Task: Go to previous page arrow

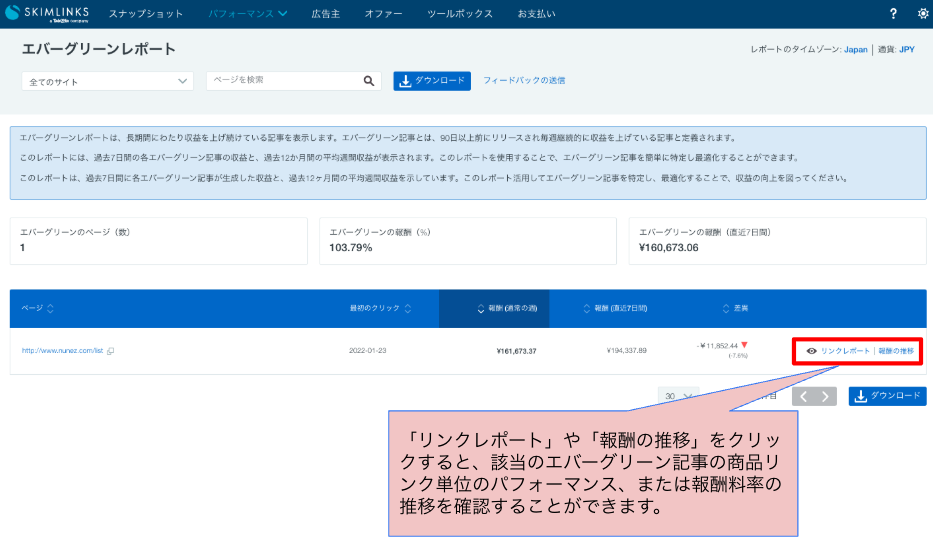Action: tap(803, 396)
